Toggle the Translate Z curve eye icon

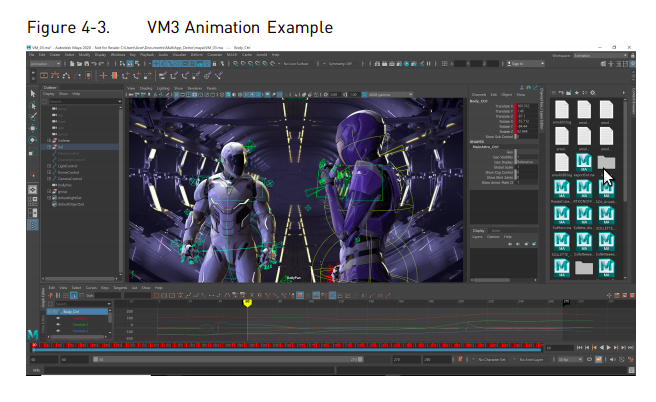[x=58, y=331]
